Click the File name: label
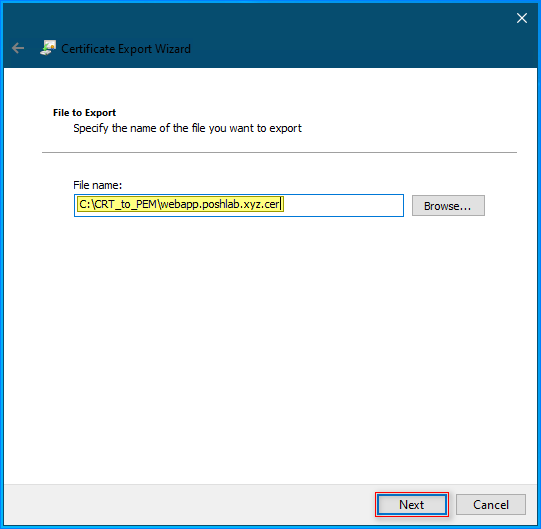This screenshot has width=541, height=529. click(x=98, y=185)
